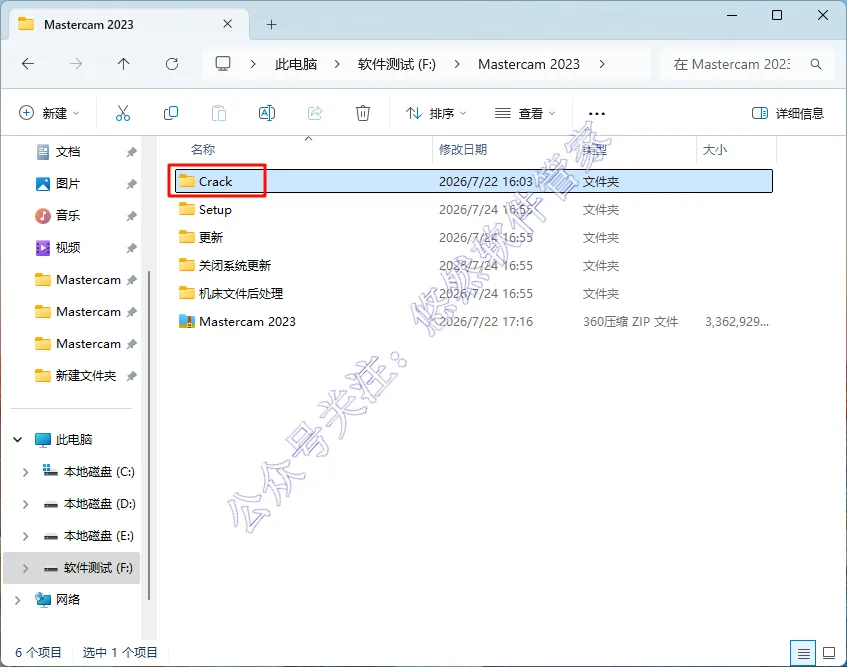Open the 新建 dropdown menu
This screenshot has height=667, width=847.
[49, 113]
